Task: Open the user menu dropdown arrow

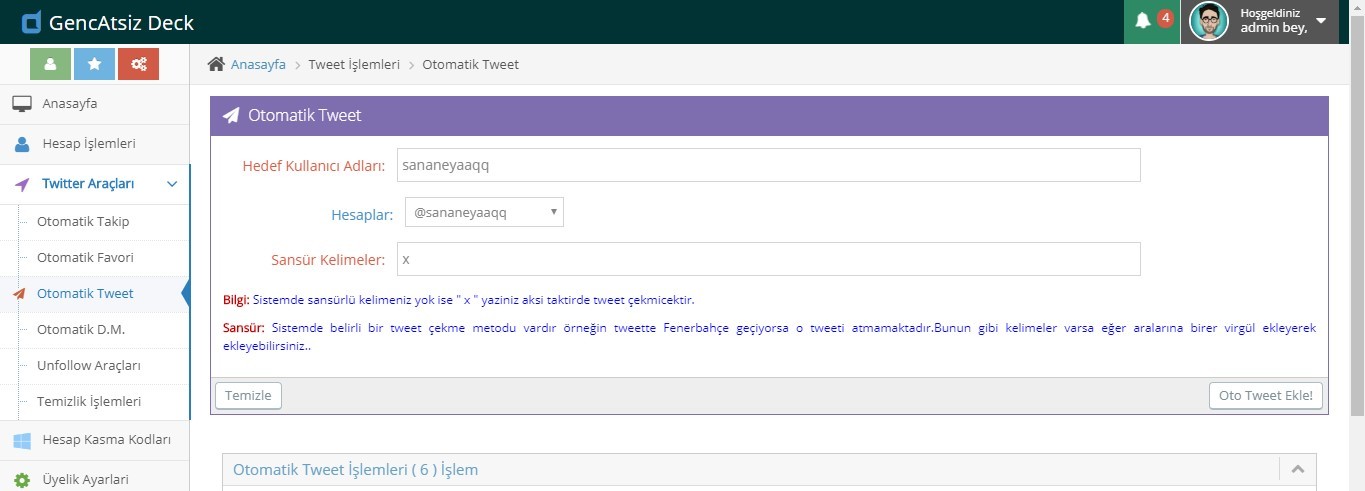Action: point(1321,21)
